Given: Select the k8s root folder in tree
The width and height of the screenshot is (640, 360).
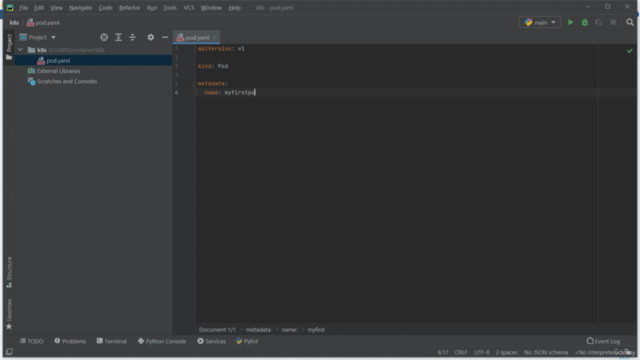Looking at the screenshot, I should [x=93, y=50].
